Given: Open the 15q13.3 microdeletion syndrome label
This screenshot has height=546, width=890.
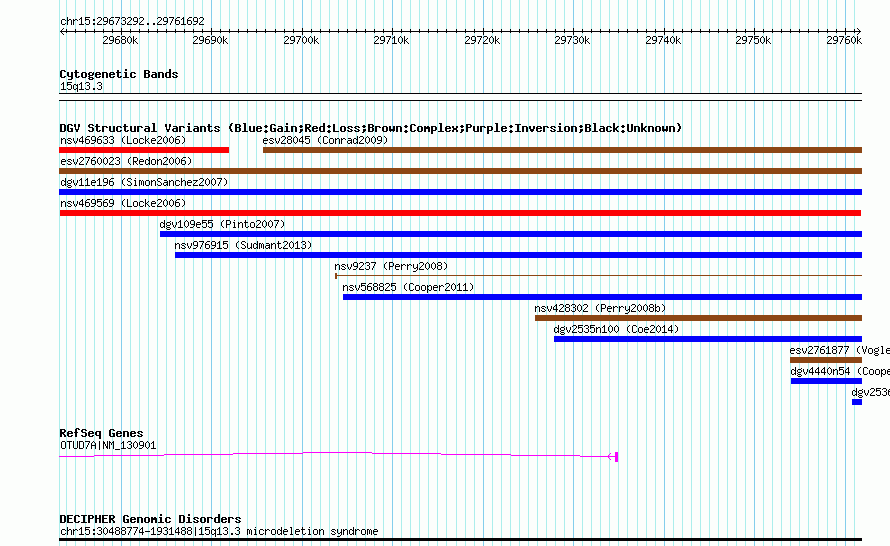Looking at the screenshot, I should click(x=219, y=532).
